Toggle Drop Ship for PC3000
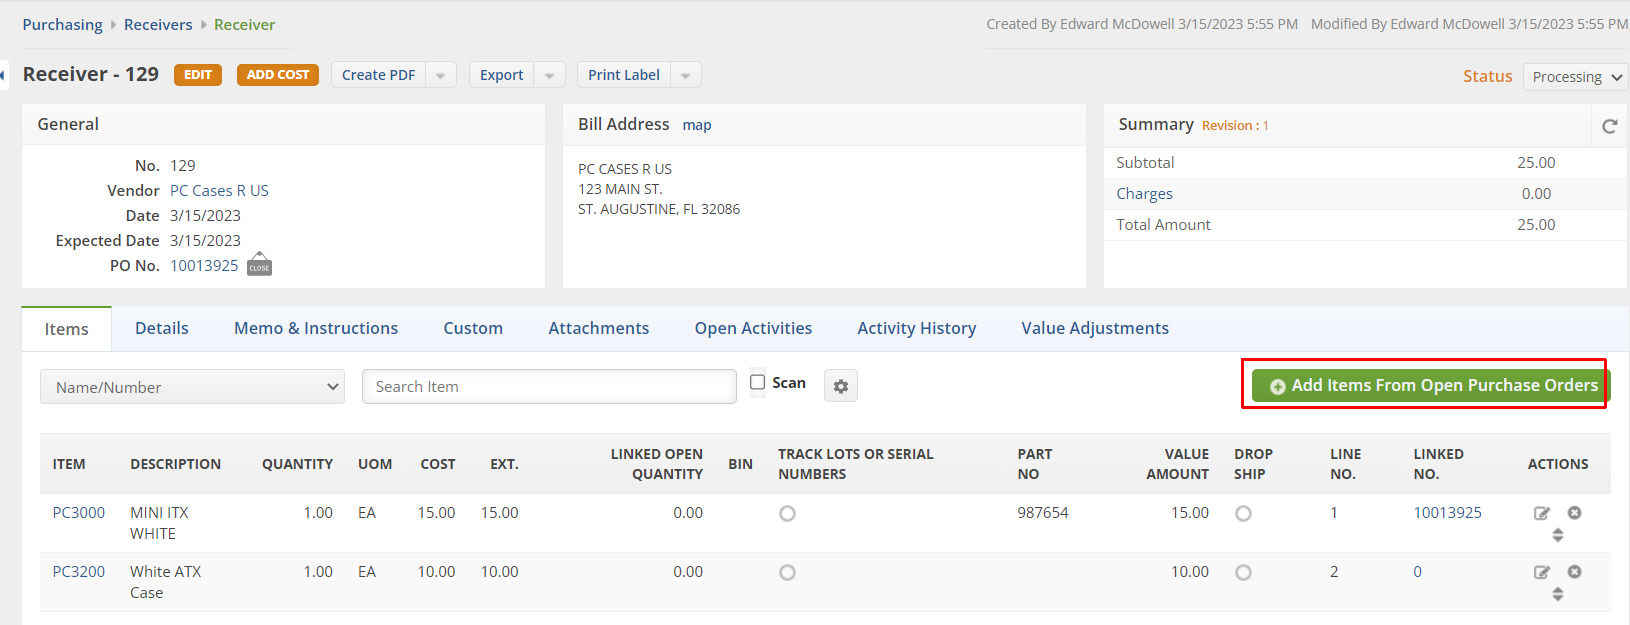This screenshot has height=625, width=1630. point(1243,514)
